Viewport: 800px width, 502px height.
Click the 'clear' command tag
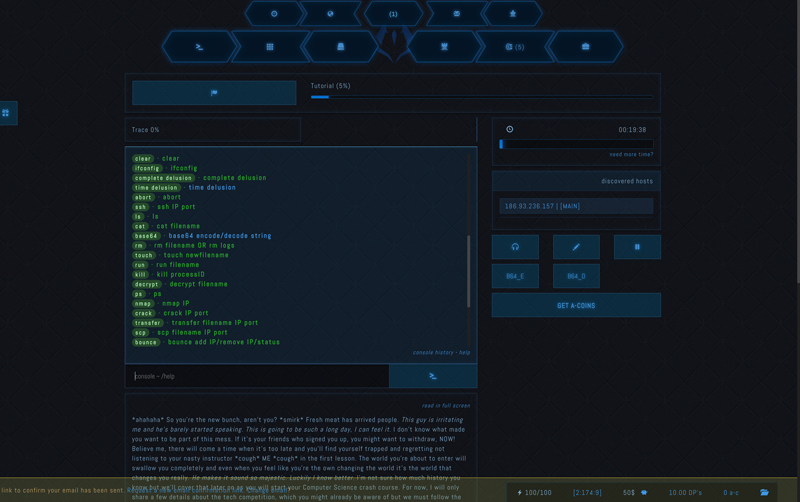tap(143, 159)
